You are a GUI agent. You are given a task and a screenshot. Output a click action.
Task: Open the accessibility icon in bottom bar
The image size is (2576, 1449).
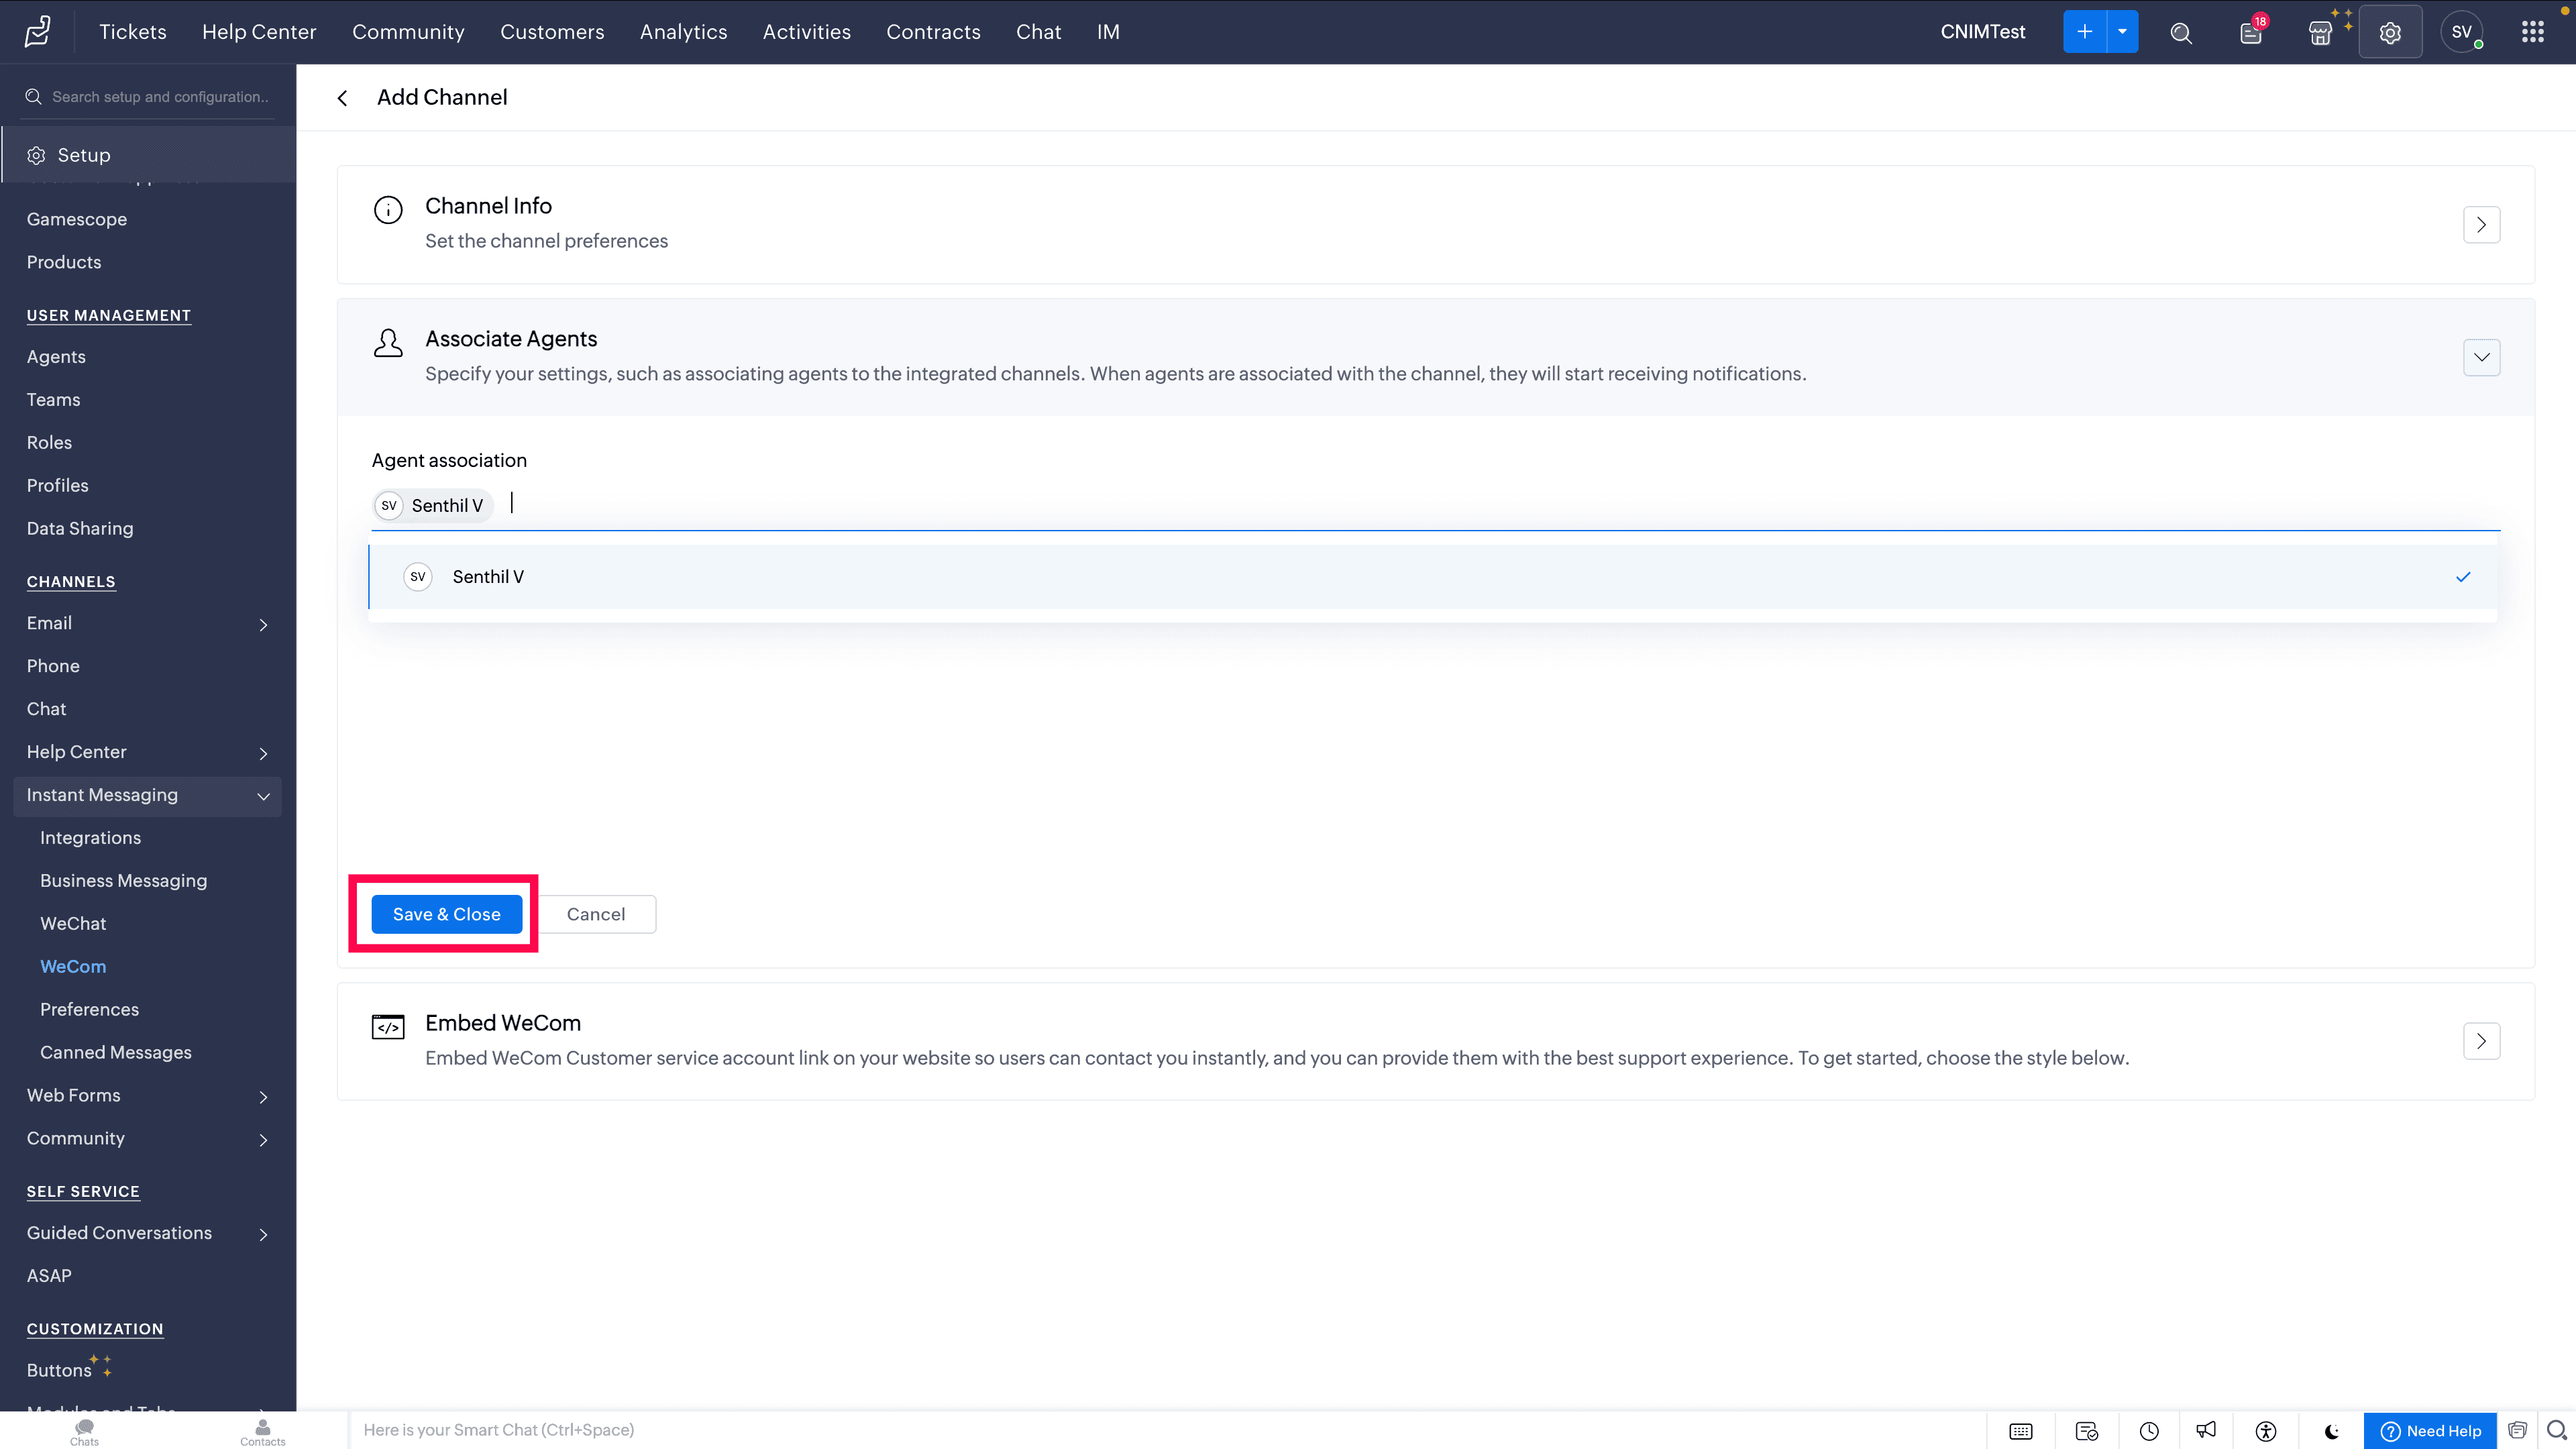click(x=2266, y=1431)
